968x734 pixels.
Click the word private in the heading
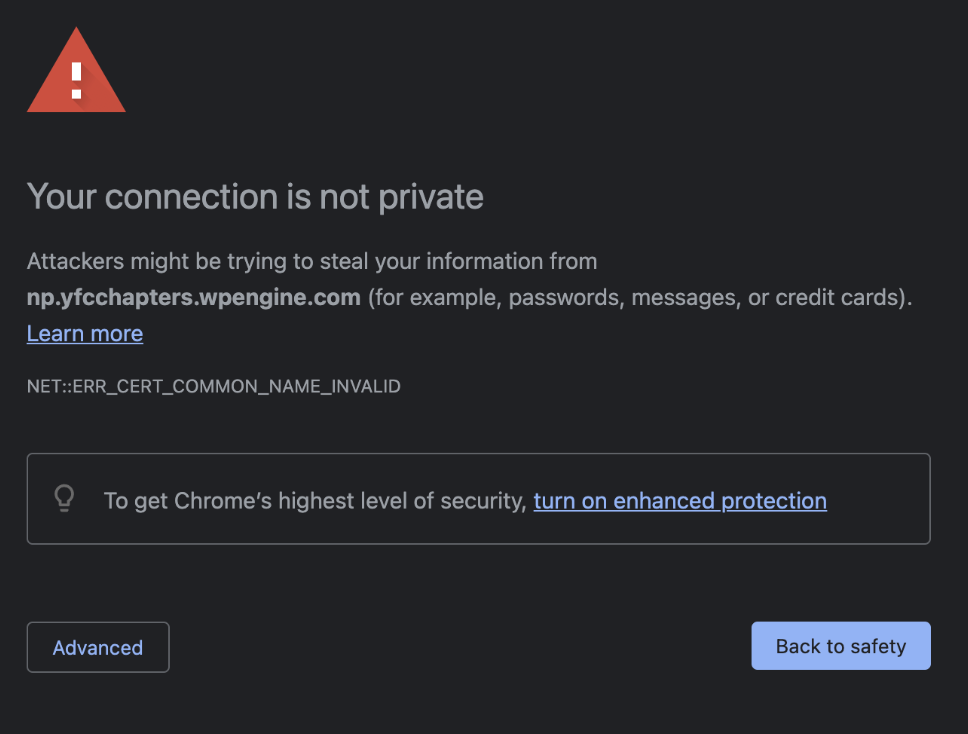431,198
